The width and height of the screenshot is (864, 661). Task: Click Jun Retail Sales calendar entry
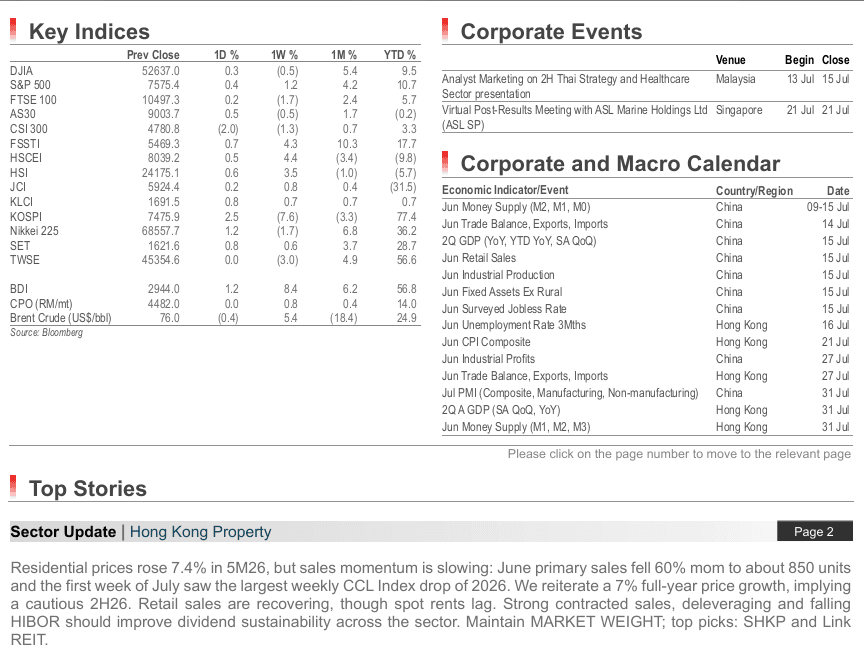[x=646, y=258]
